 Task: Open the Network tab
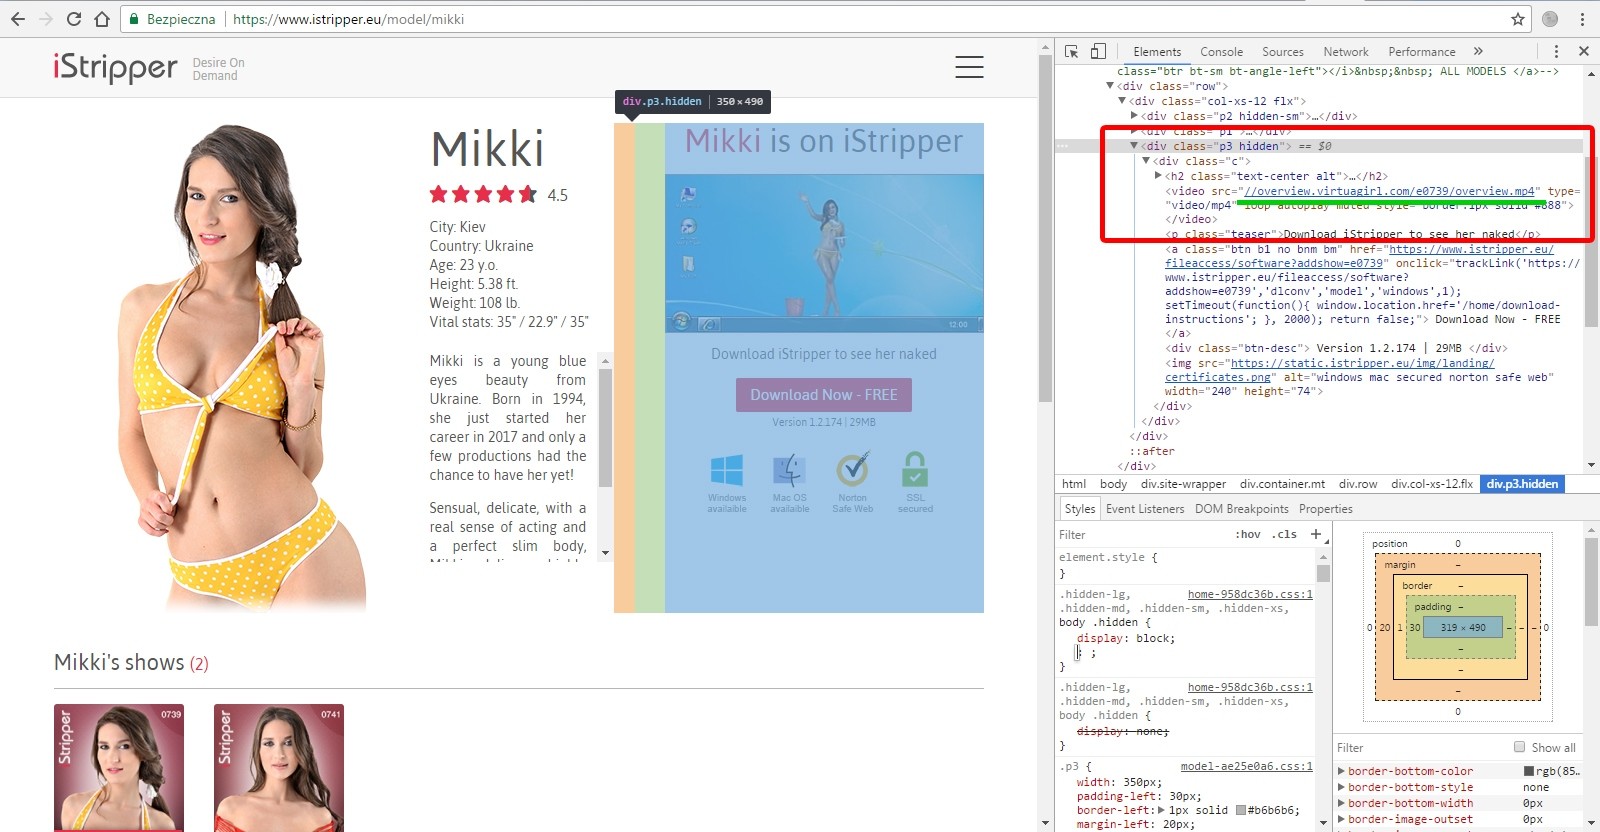(x=1346, y=52)
